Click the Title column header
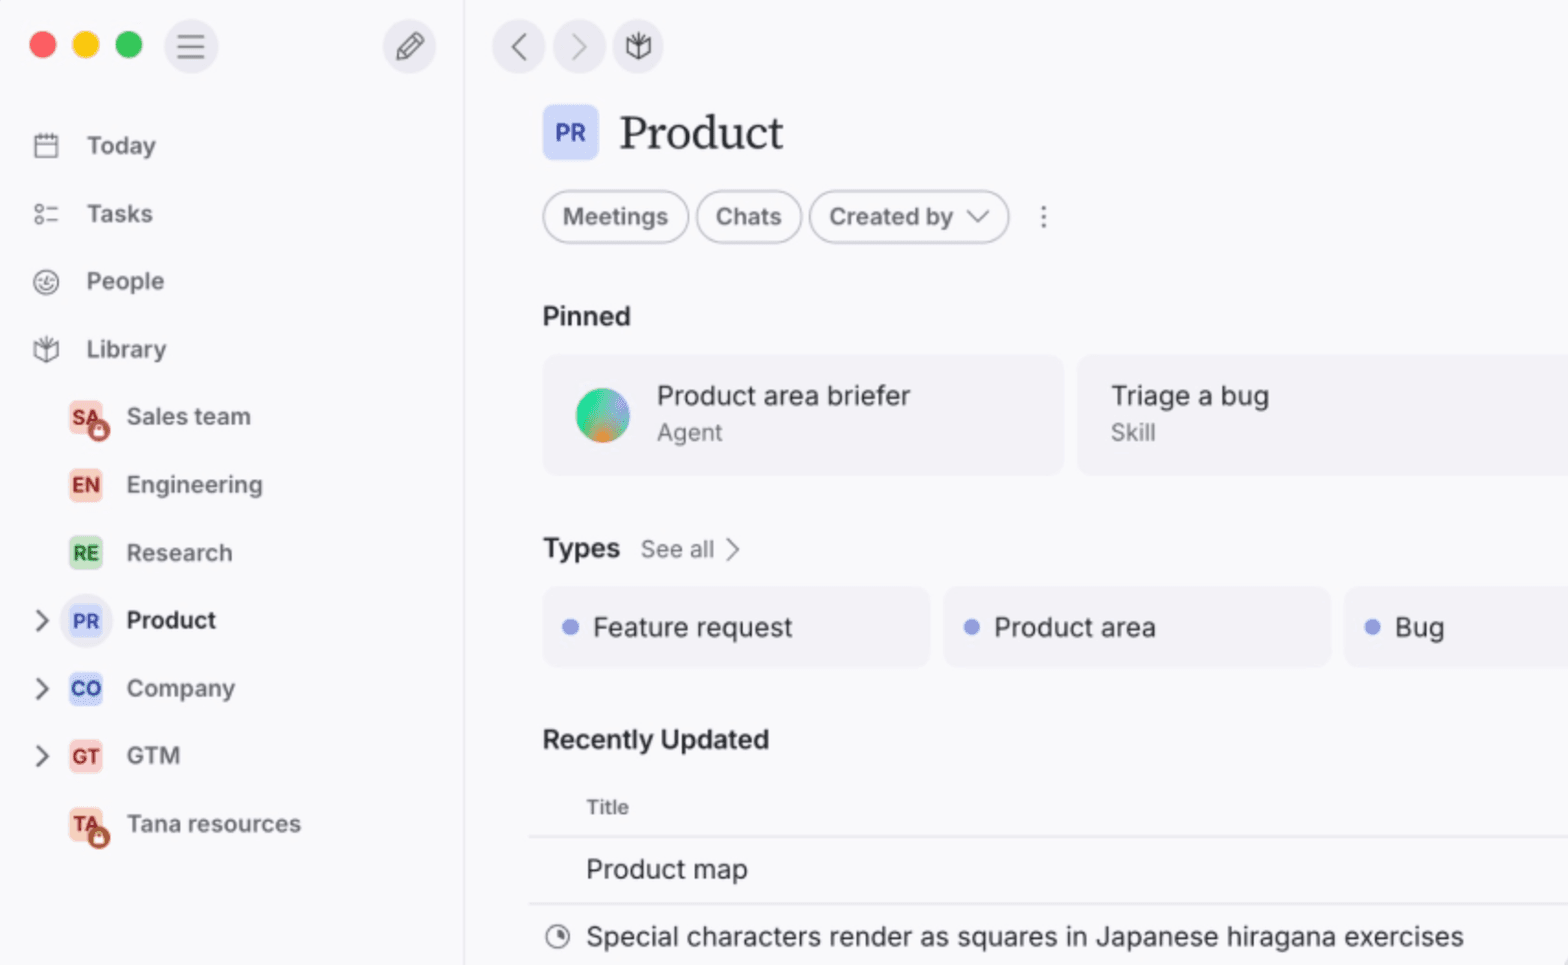Image resolution: width=1568 pixels, height=965 pixels. 607,807
